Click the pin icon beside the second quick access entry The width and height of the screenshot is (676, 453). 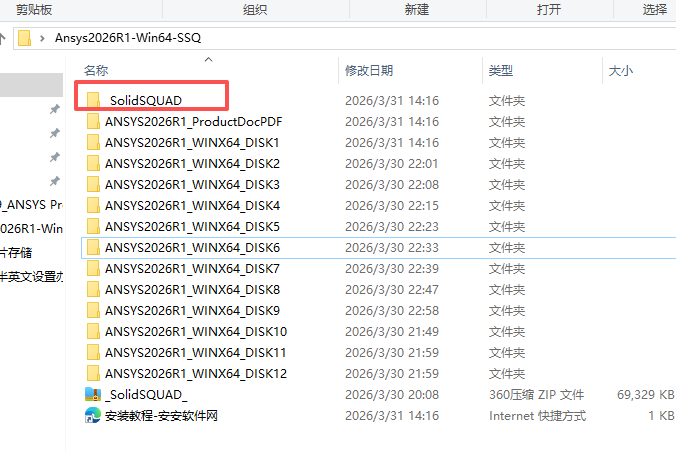[55, 133]
